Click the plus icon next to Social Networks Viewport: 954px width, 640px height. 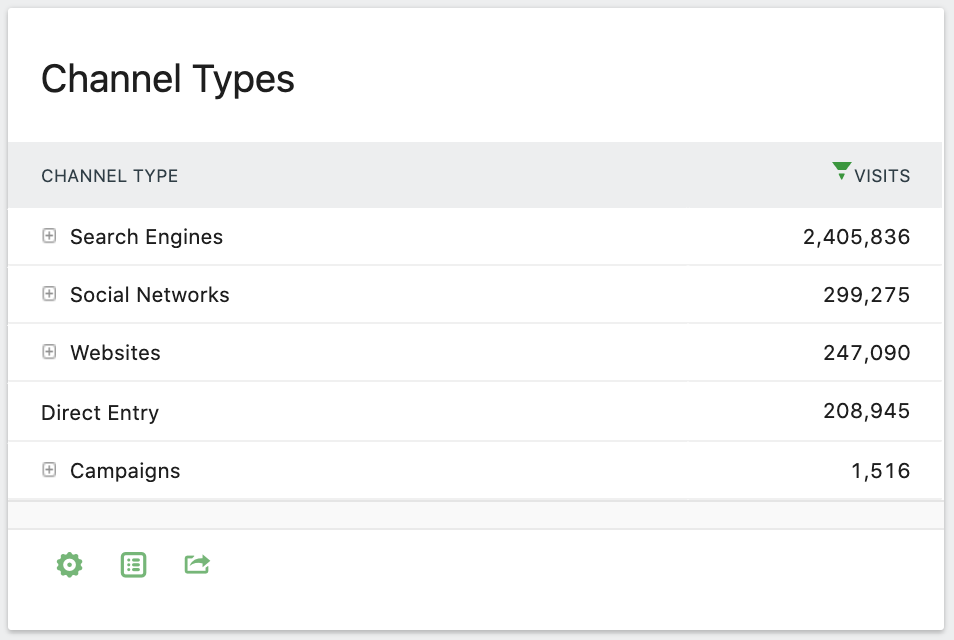(x=48, y=294)
